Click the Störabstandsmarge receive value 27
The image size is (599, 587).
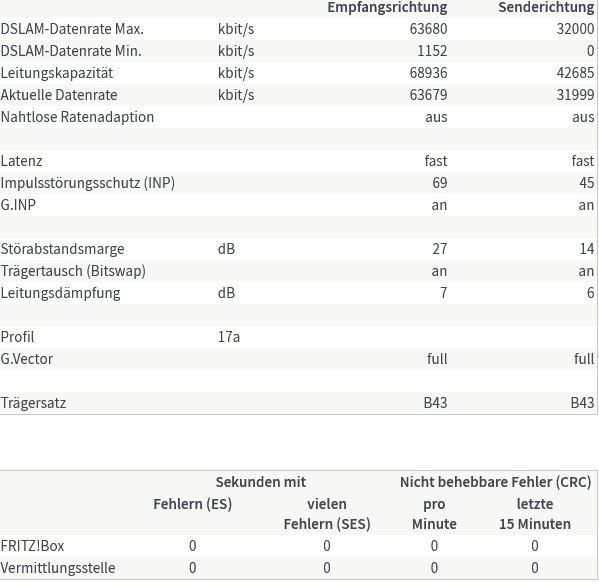point(440,249)
